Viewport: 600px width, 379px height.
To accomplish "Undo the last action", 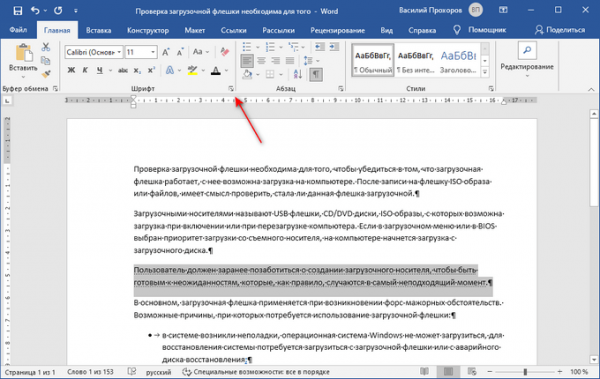I will click(x=35, y=11).
